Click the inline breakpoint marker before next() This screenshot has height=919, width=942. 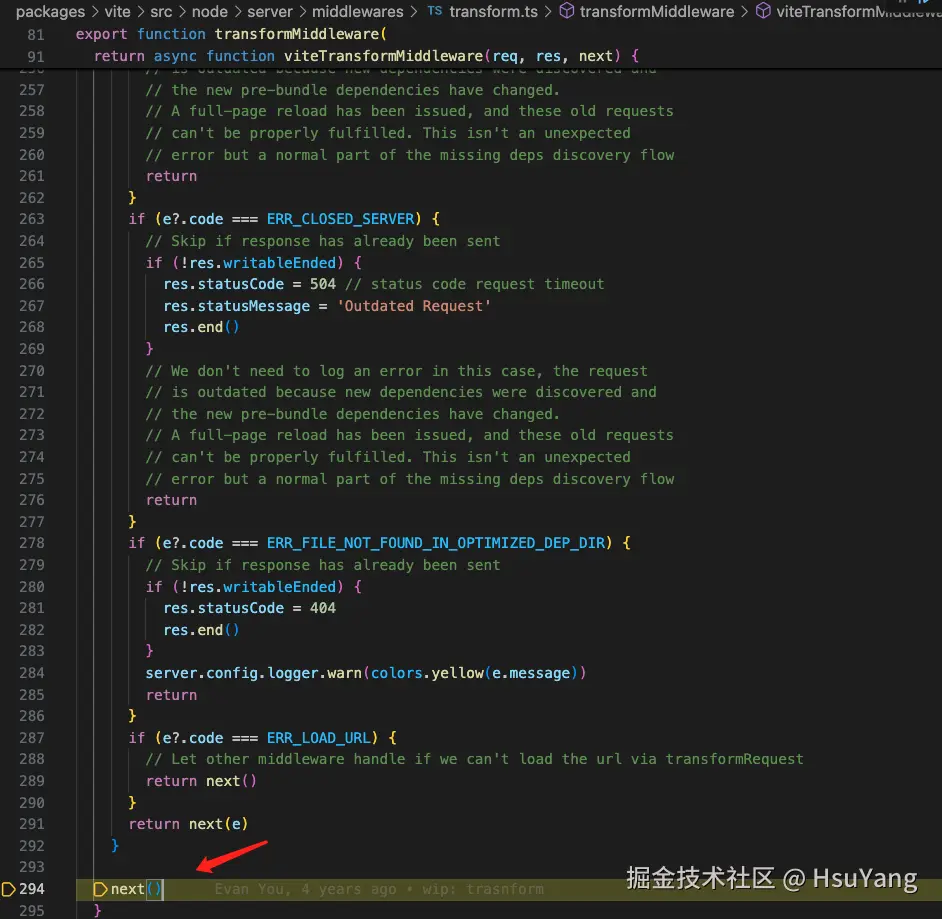pyautogui.click(x=100, y=889)
